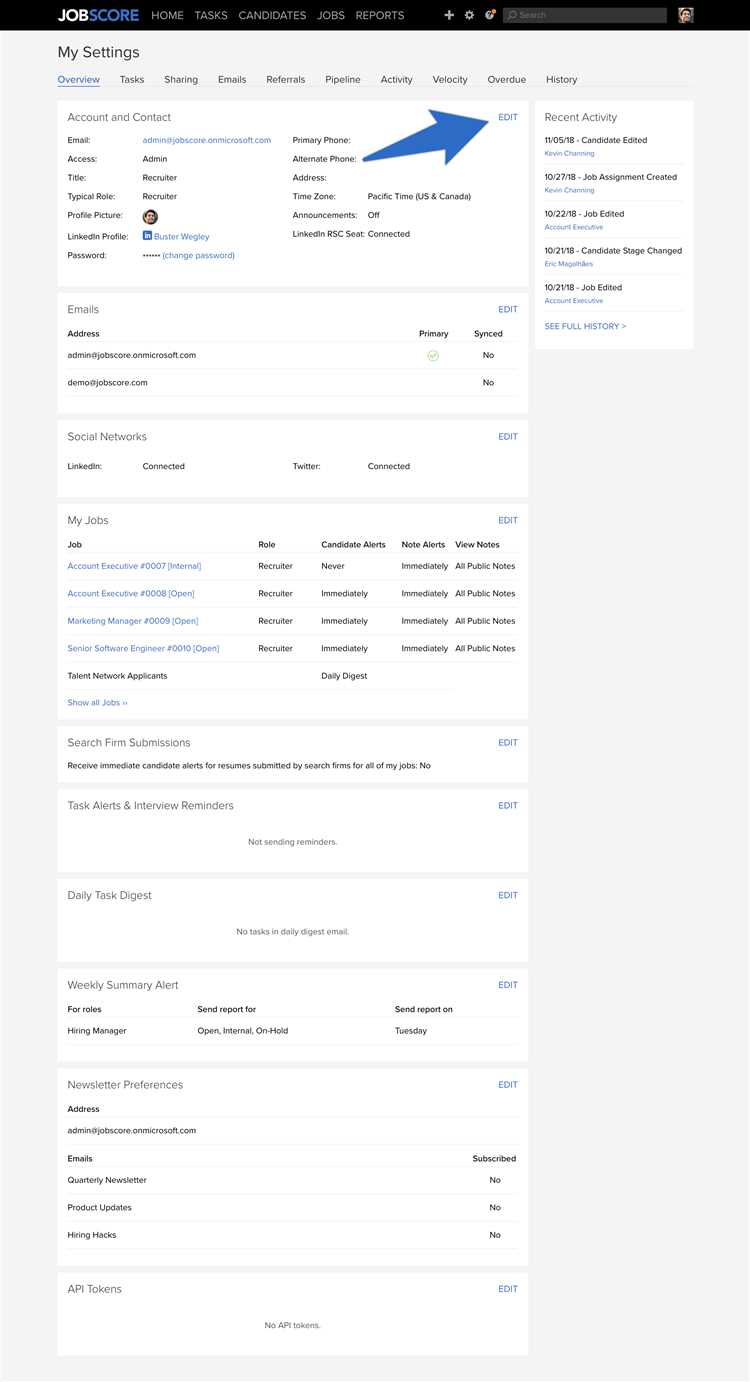Open the Buster Wegley LinkedIn profile link
Viewport: 750px width, 1382px height.
click(182, 237)
